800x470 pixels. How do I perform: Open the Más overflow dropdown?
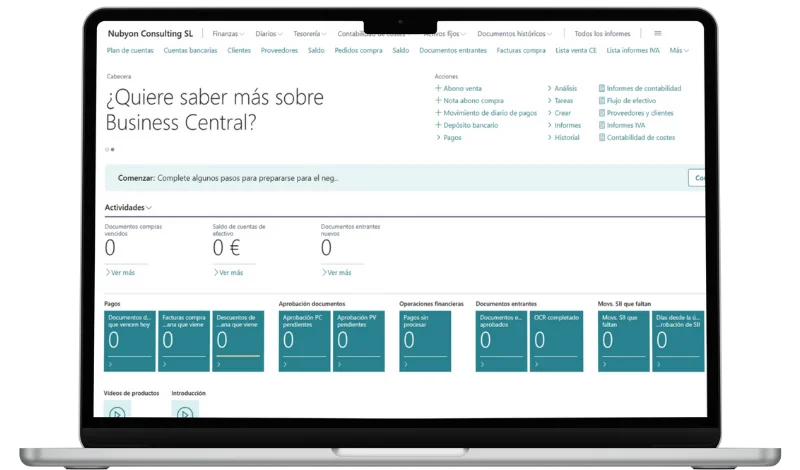click(x=679, y=51)
